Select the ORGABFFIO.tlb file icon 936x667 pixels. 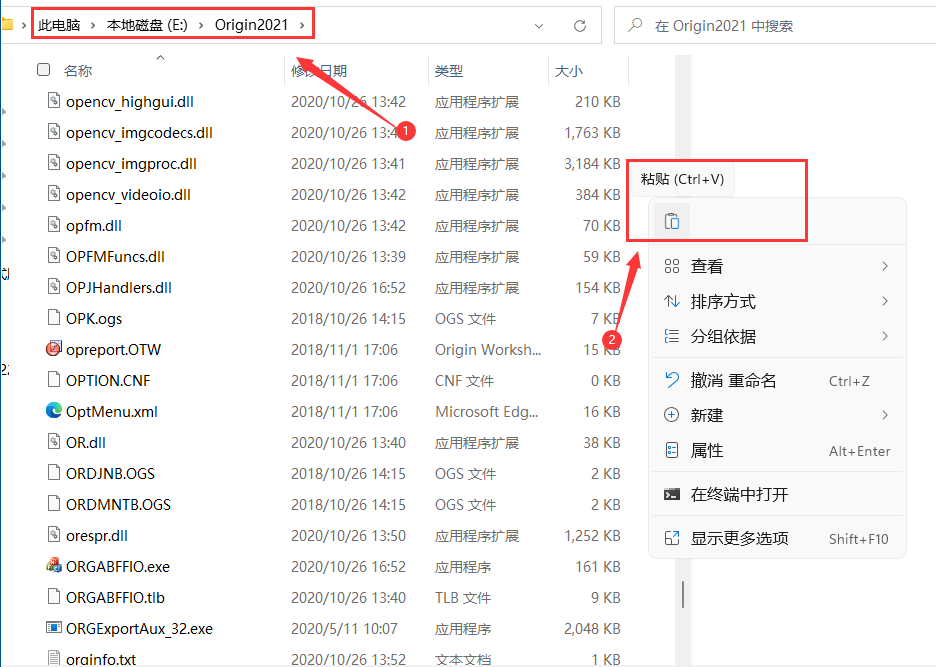point(54,597)
